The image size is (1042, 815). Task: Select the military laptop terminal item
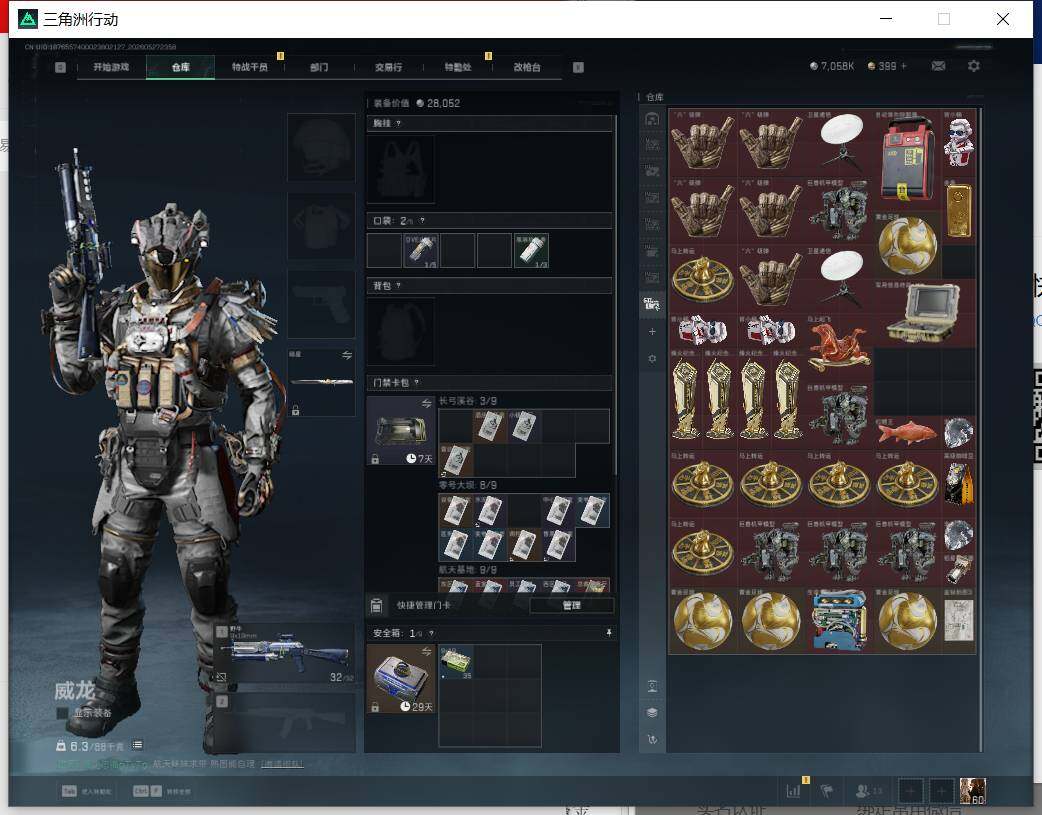click(x=925, y=313)
